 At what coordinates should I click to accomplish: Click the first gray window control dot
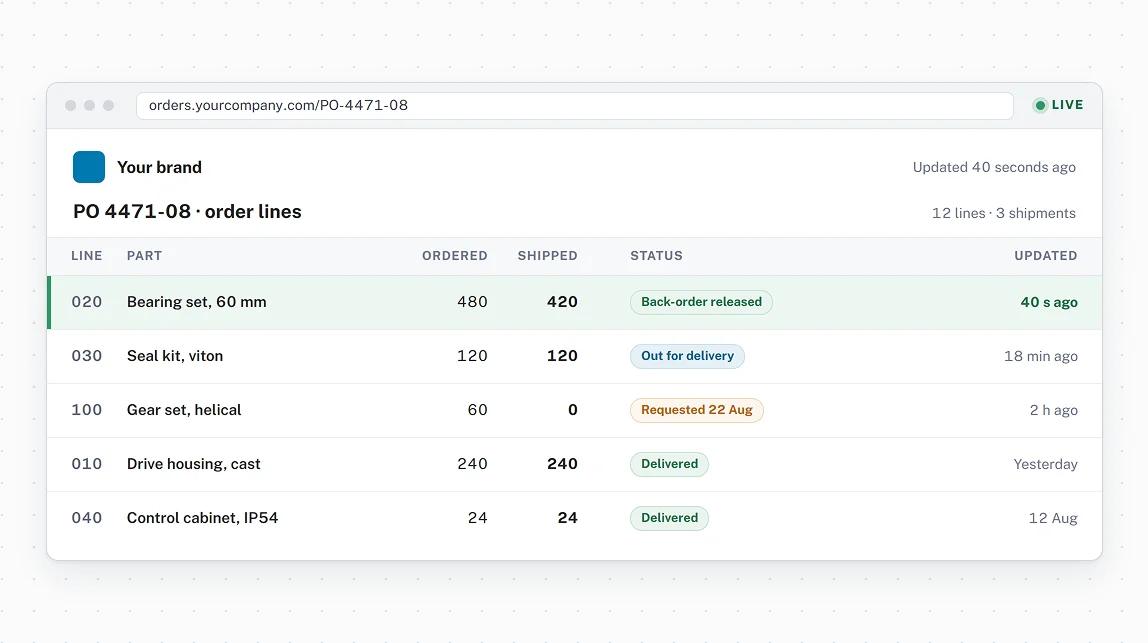(70, 105)
